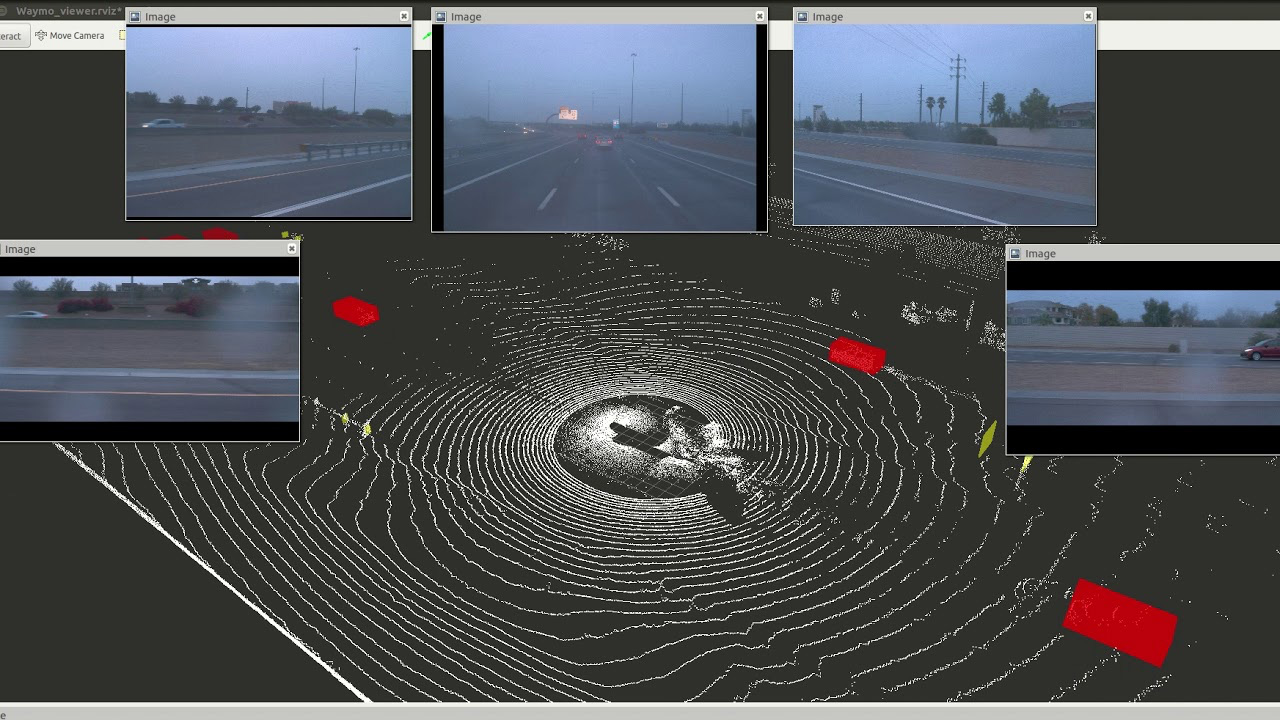This screenshot has height=720, width=1280.
Task: Select the Move Camera tool
Action: click(x=69, y=35)
